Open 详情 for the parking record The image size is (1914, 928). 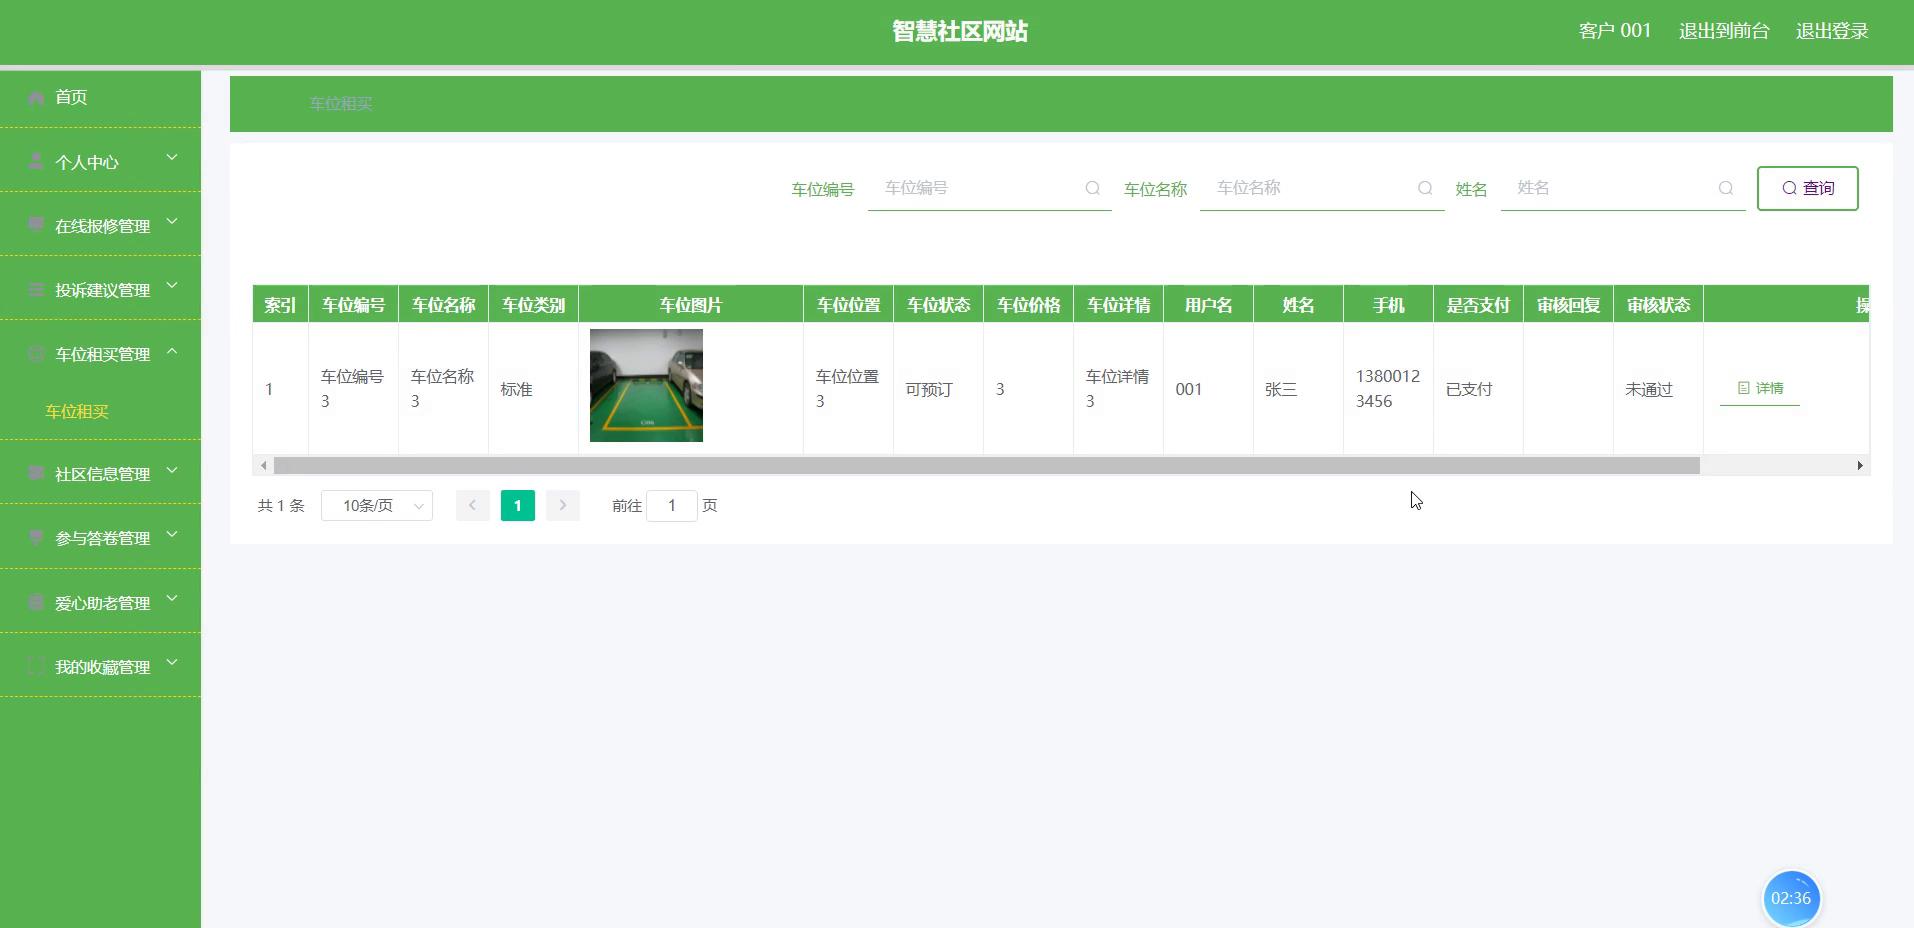pyautogui.click(x=1760, y=388)
